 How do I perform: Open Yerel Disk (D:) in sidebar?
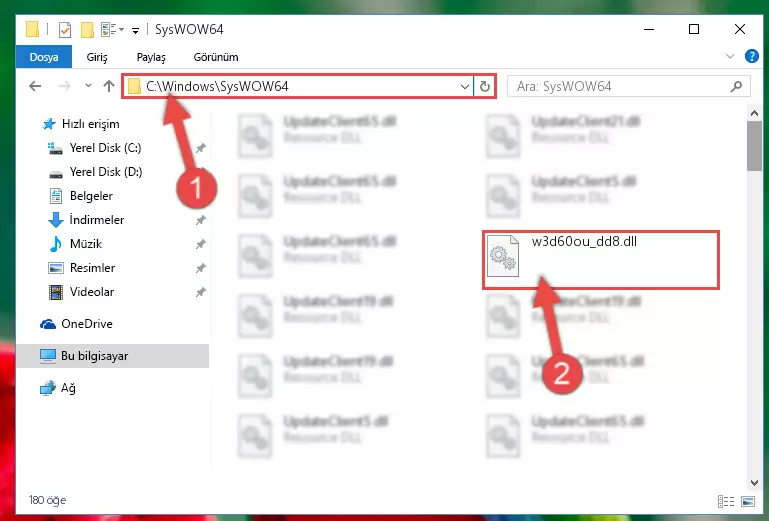pos(105,172)
